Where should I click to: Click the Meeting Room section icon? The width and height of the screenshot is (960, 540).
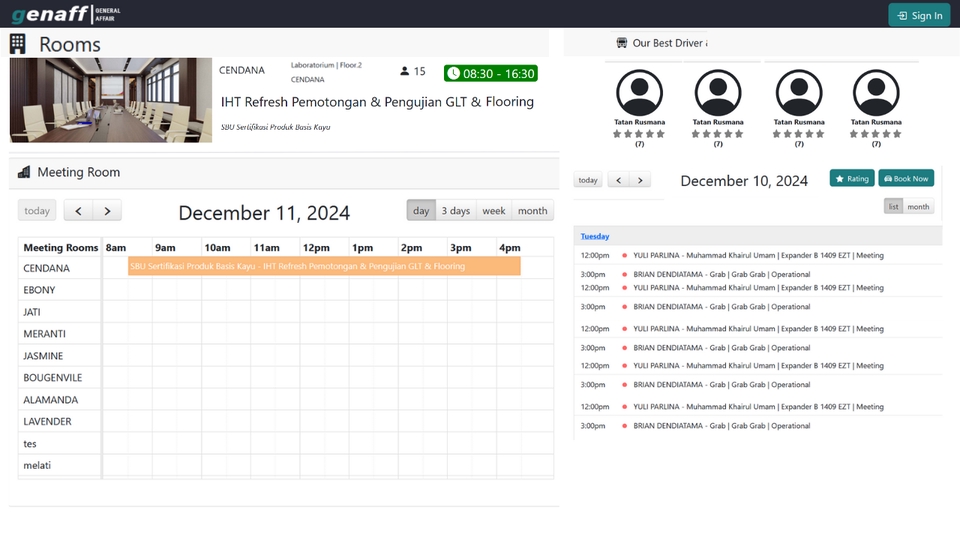point(24,172)
